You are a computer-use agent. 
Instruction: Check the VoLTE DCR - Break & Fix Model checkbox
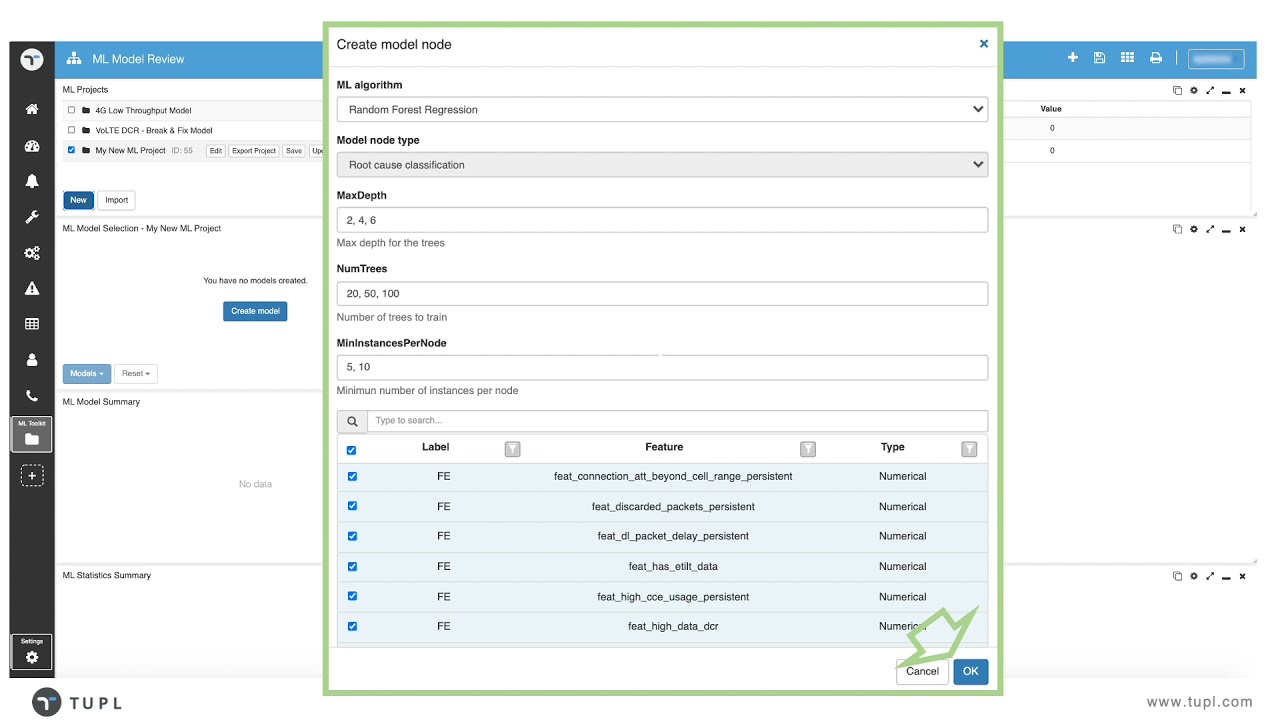coord(71,130)
